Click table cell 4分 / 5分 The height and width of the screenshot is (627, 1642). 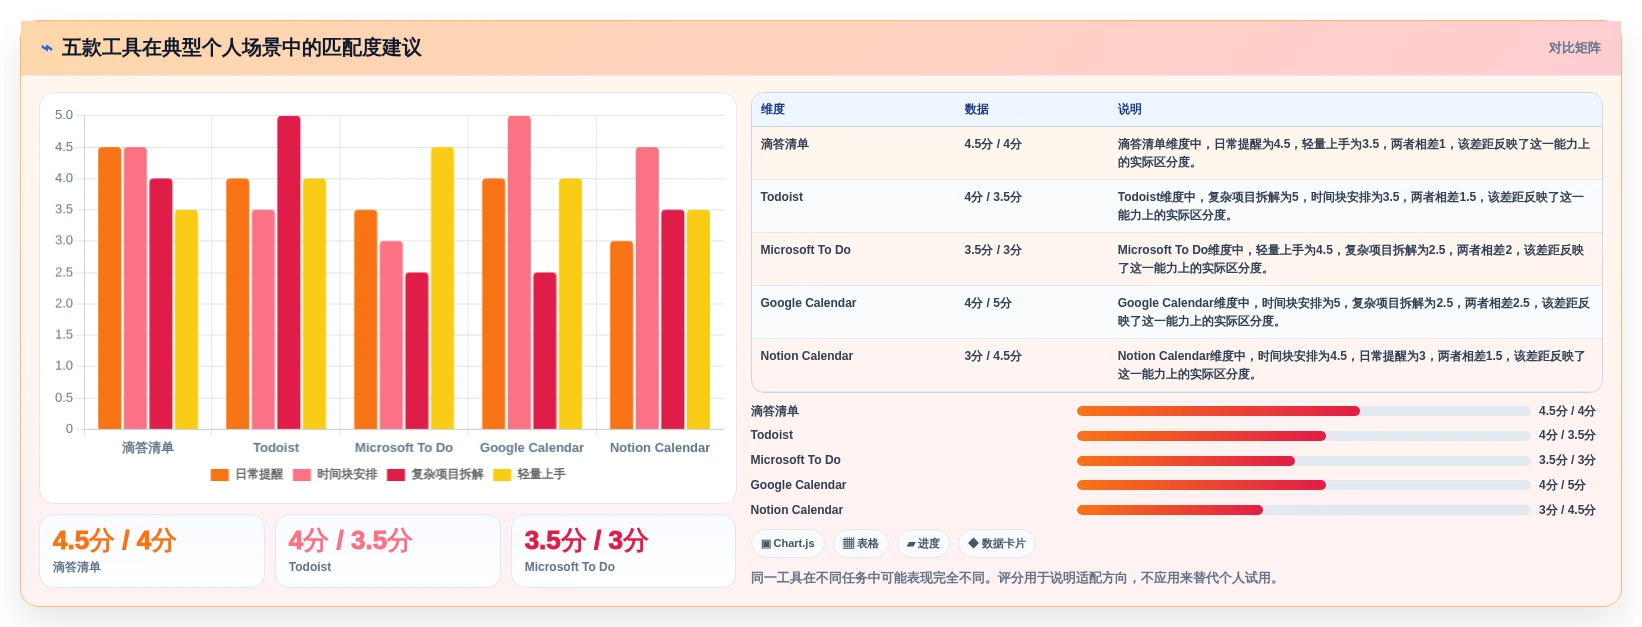988,303
